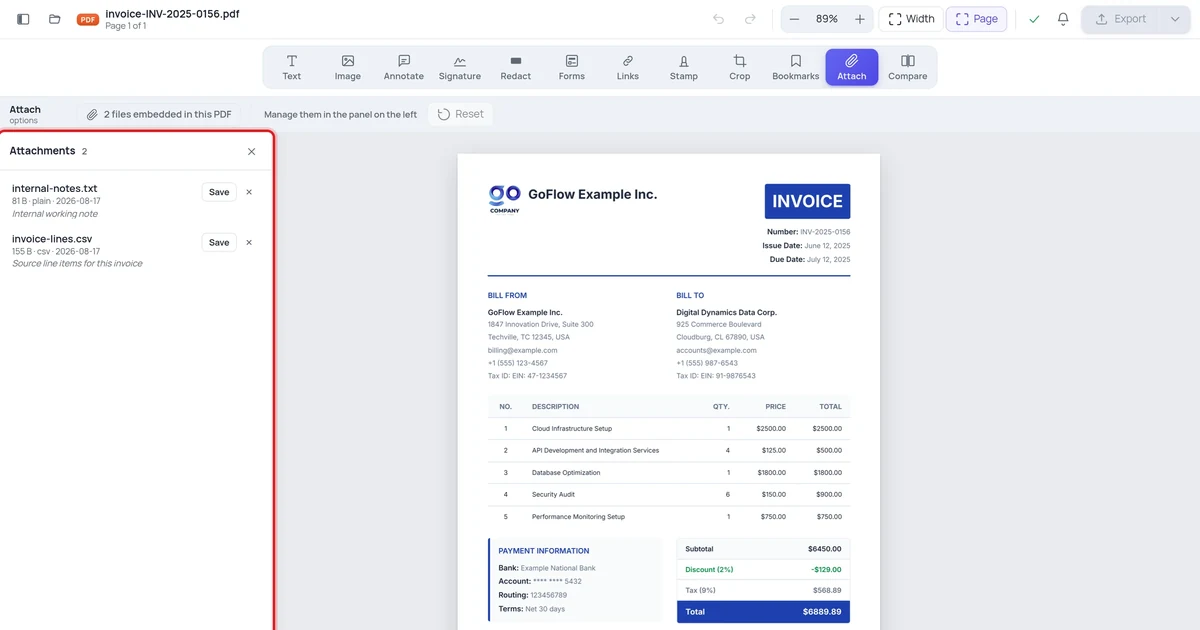Click the Reset button

pos(461,114)
